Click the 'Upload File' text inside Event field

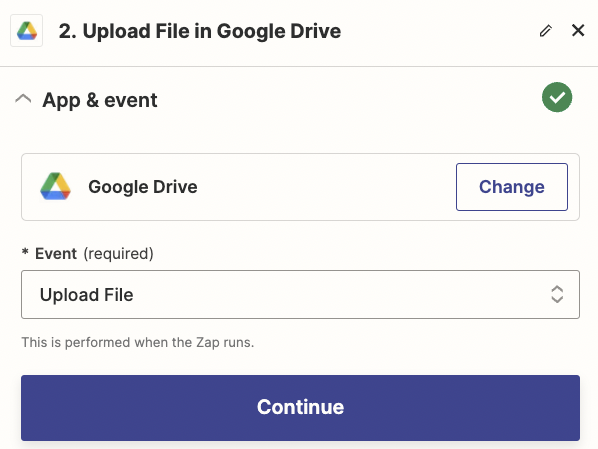87,295
